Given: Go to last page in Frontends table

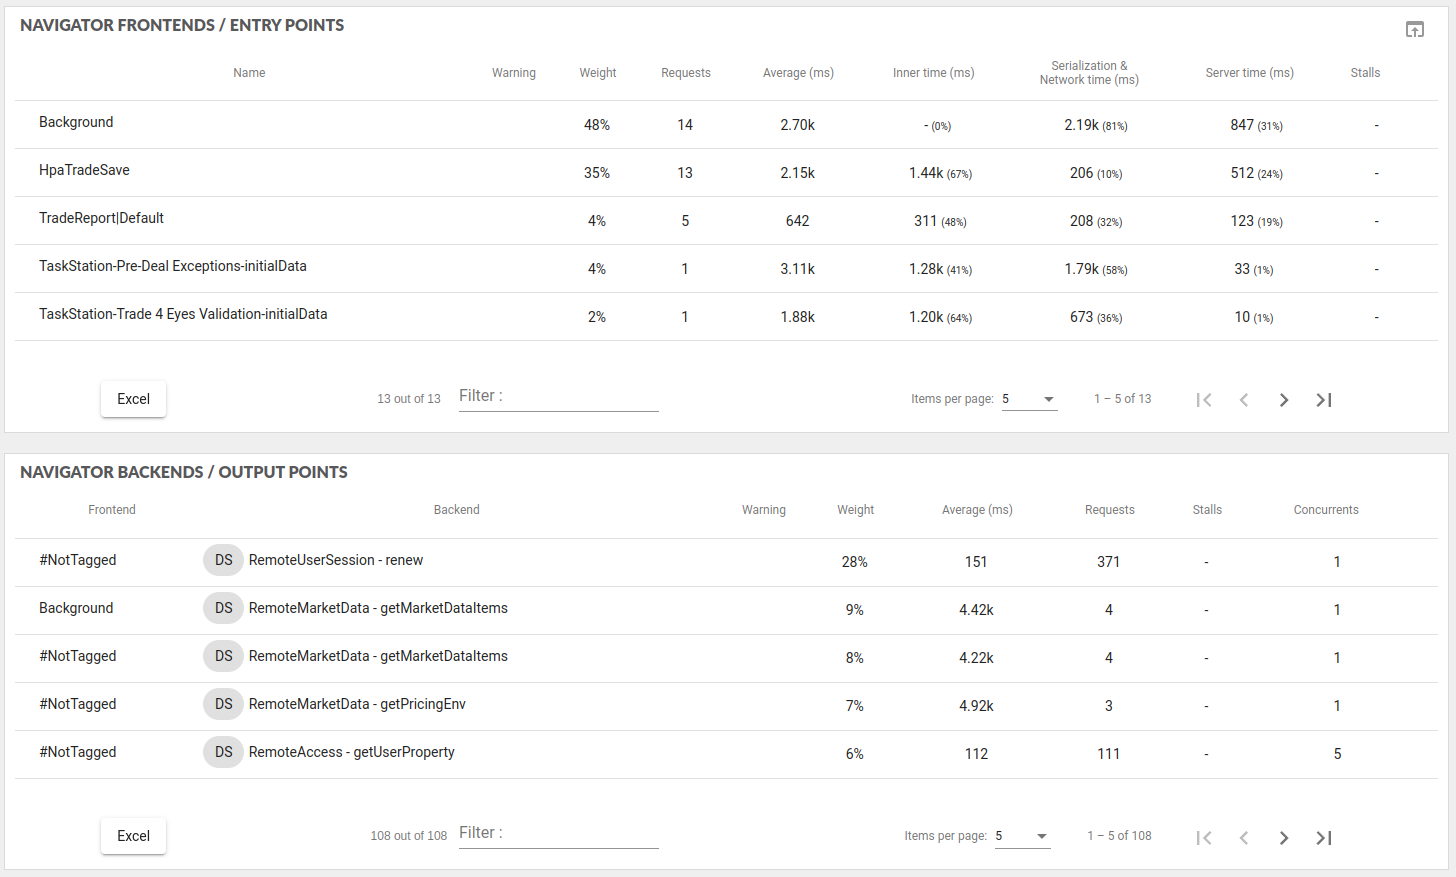Looking at the screenshot, I should (x=1324, y=400).
